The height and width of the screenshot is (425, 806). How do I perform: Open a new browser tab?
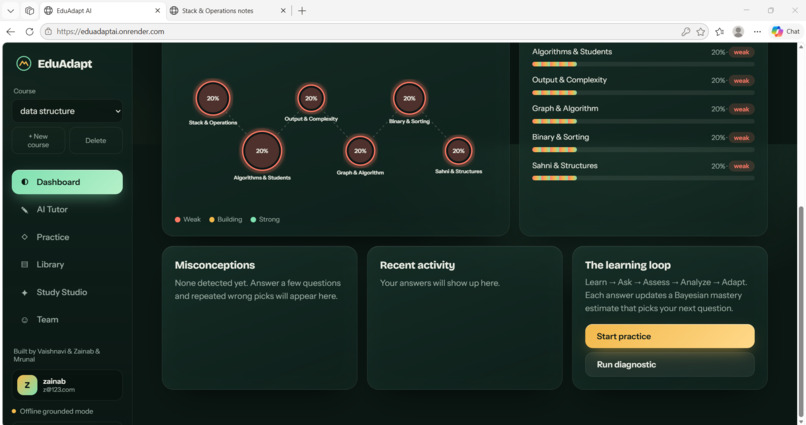pyautogui.click(x=302, y=10)
